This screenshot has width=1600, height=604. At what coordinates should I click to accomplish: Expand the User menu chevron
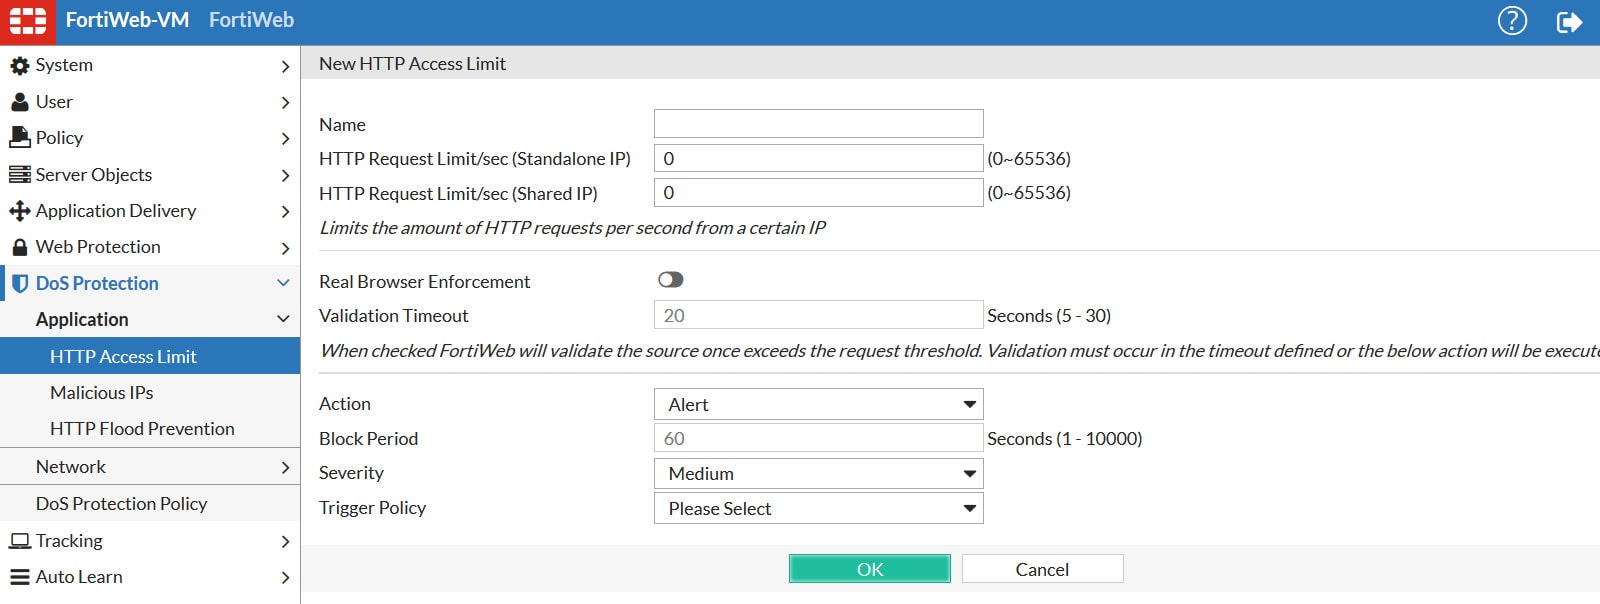tap(285, 102)
